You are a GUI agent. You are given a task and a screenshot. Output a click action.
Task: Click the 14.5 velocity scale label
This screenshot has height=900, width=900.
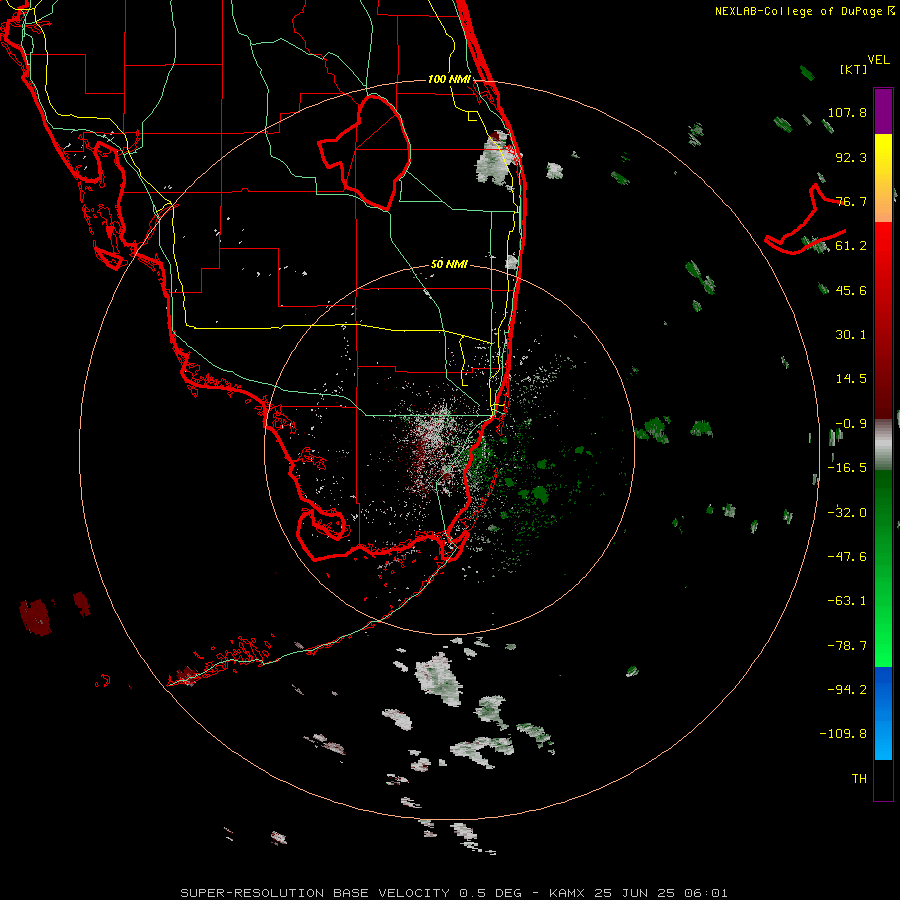(851, 379)
